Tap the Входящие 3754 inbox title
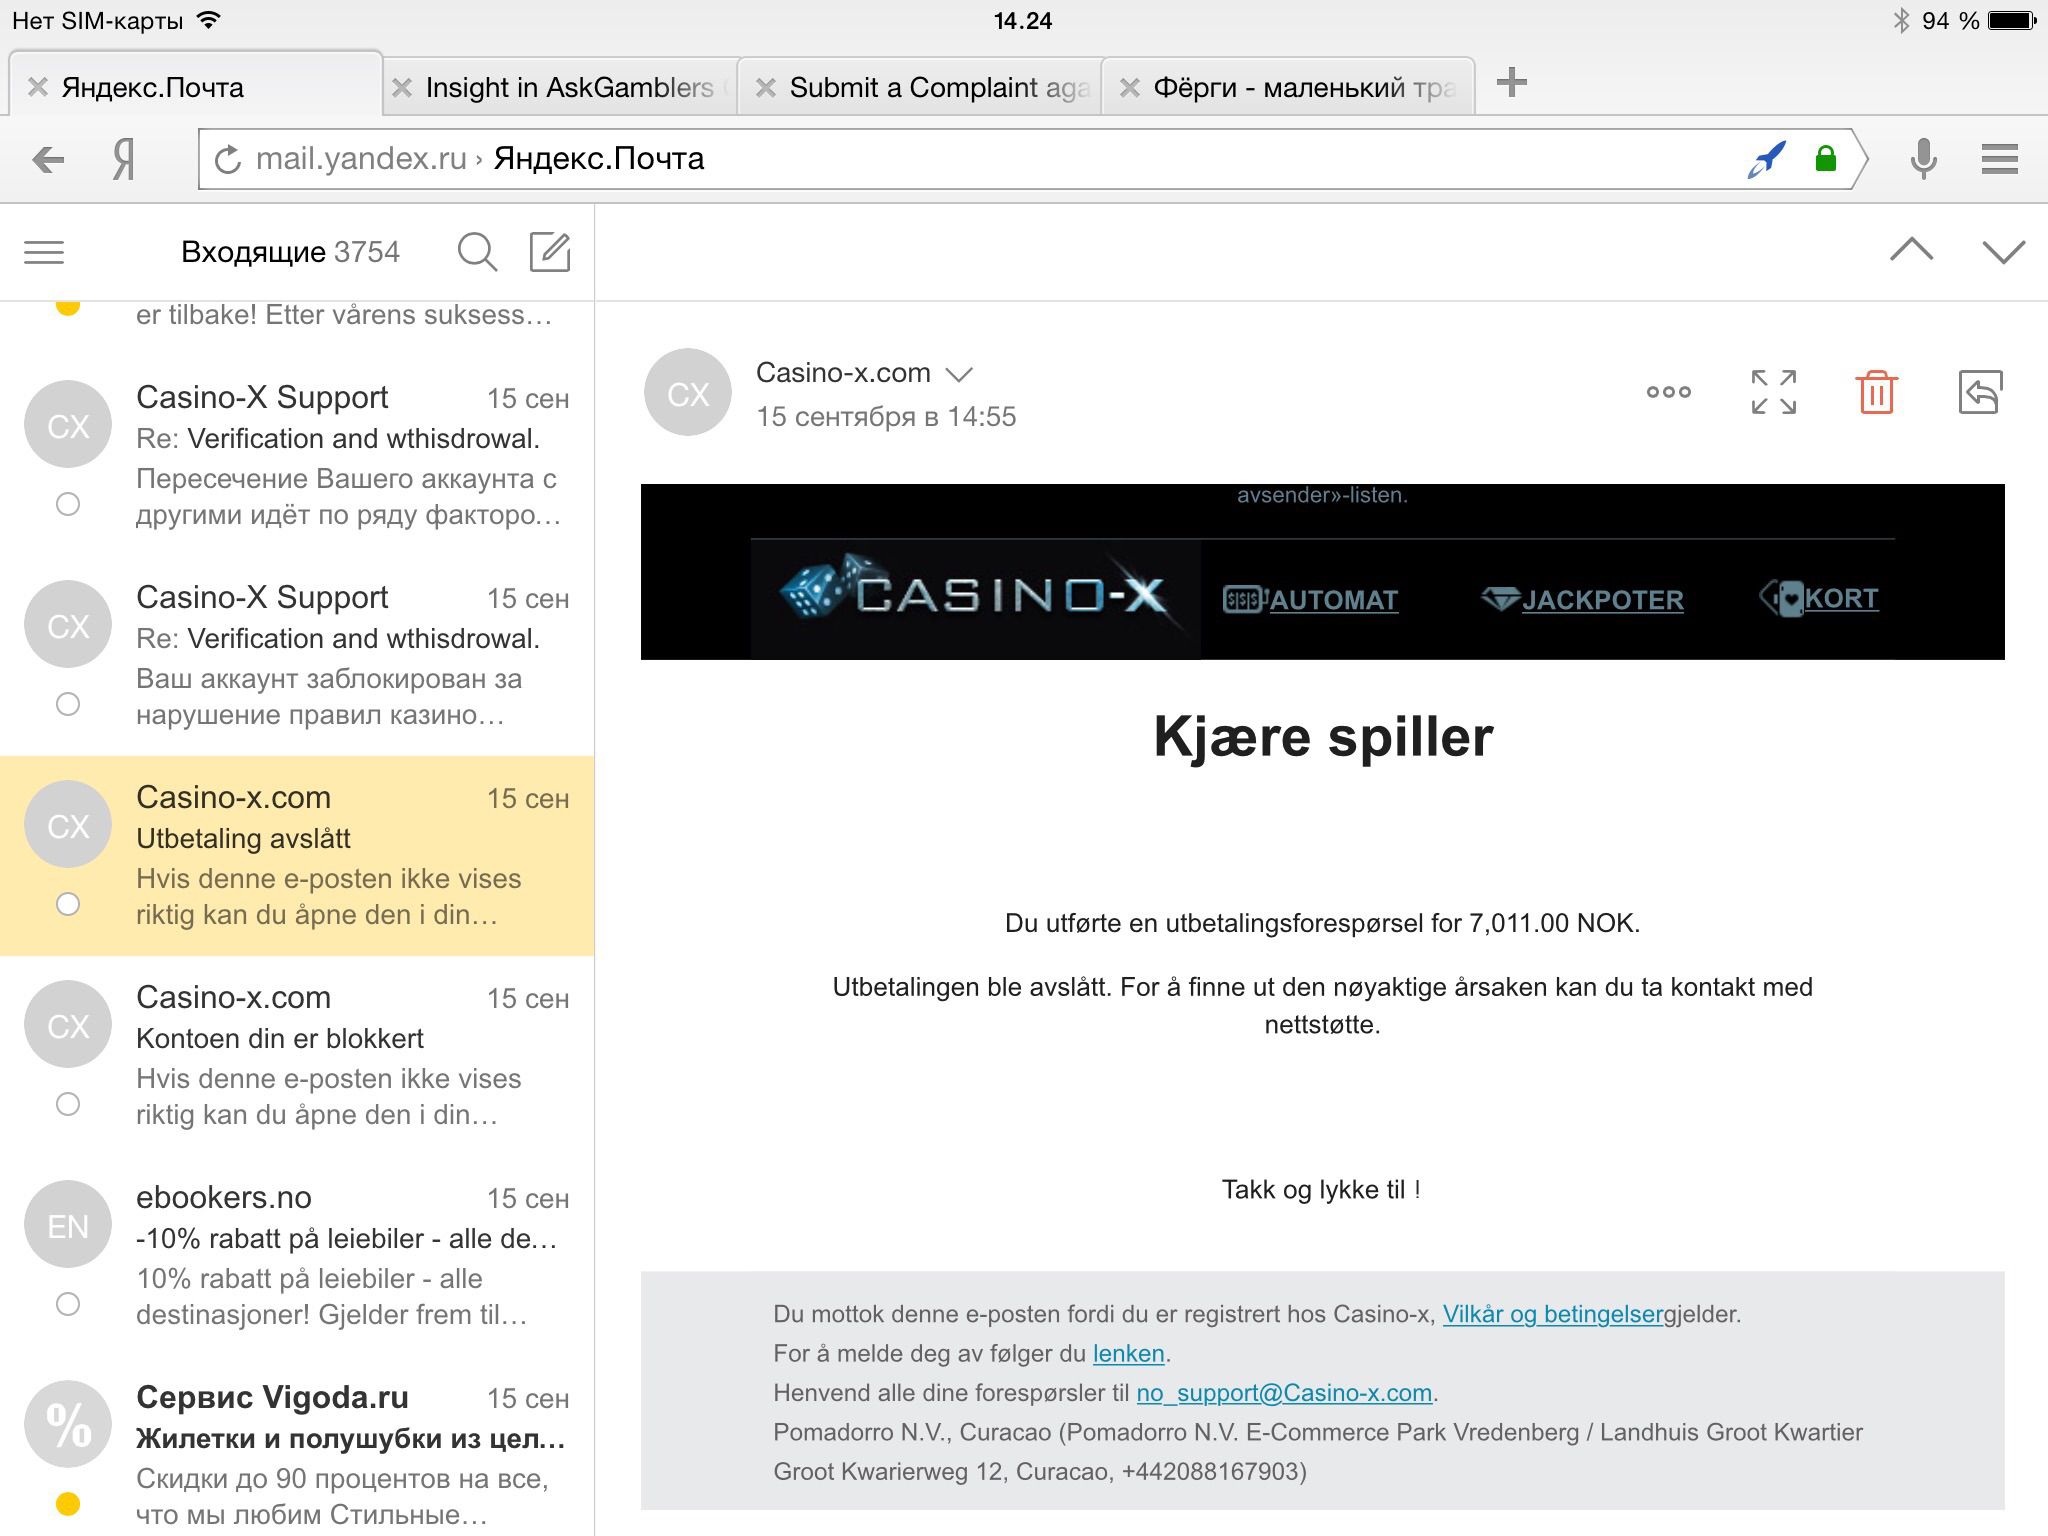This screenshot has height=1536, width=2048. (290, 252)
